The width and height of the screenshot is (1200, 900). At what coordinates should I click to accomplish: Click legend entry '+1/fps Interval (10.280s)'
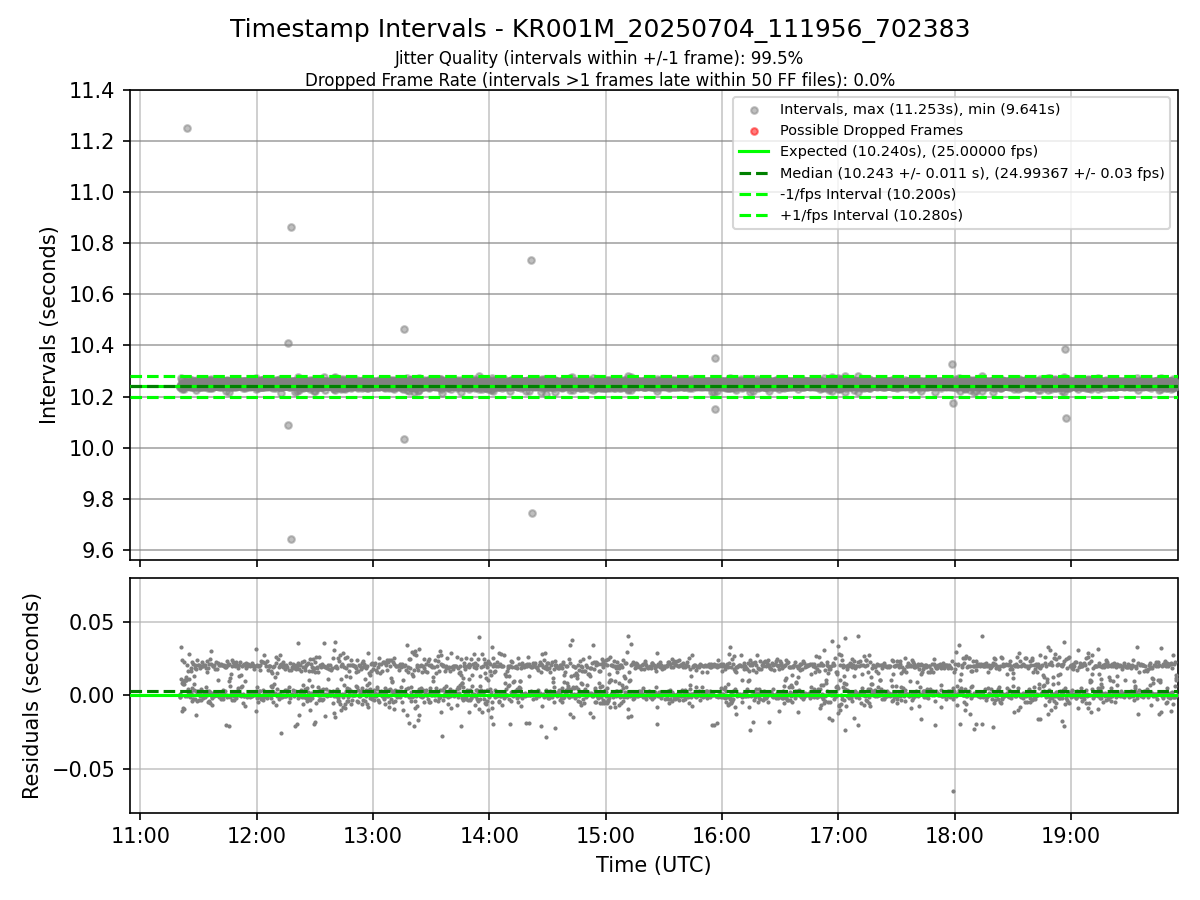click(871, 215)
